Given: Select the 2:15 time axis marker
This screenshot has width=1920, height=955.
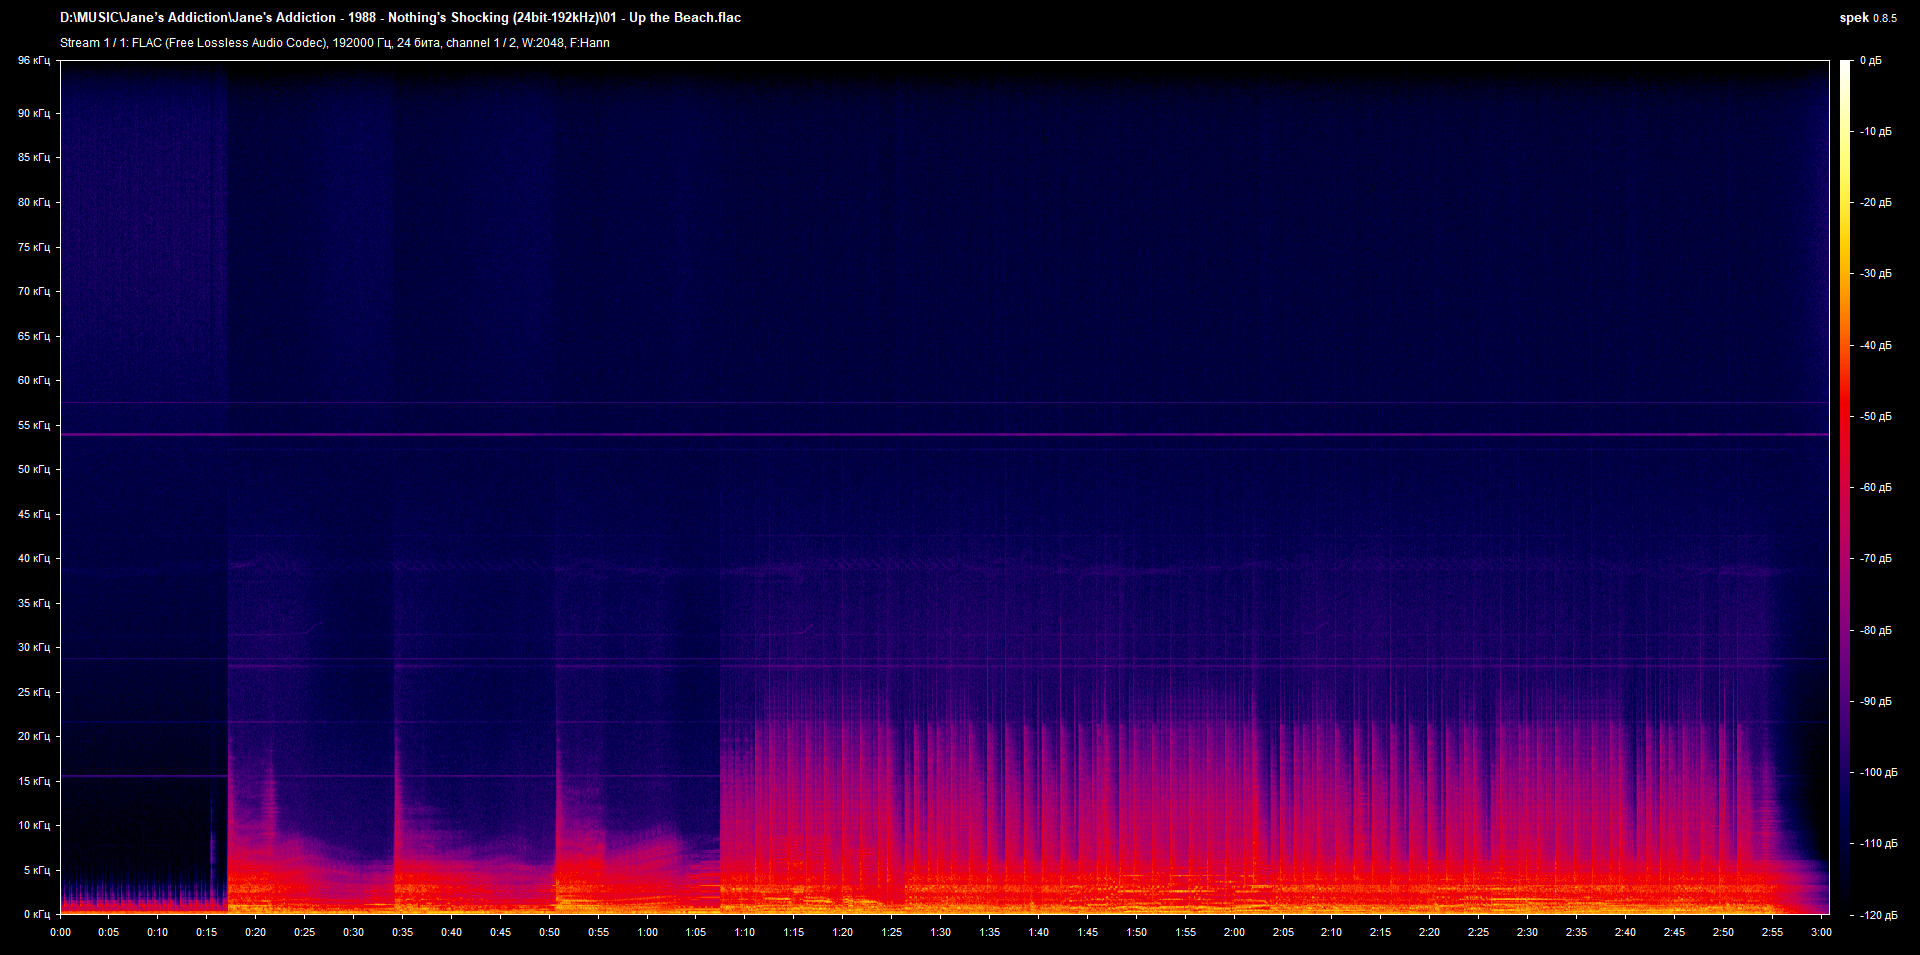Looking at the screenshot, I should [x=1380, y=932].
